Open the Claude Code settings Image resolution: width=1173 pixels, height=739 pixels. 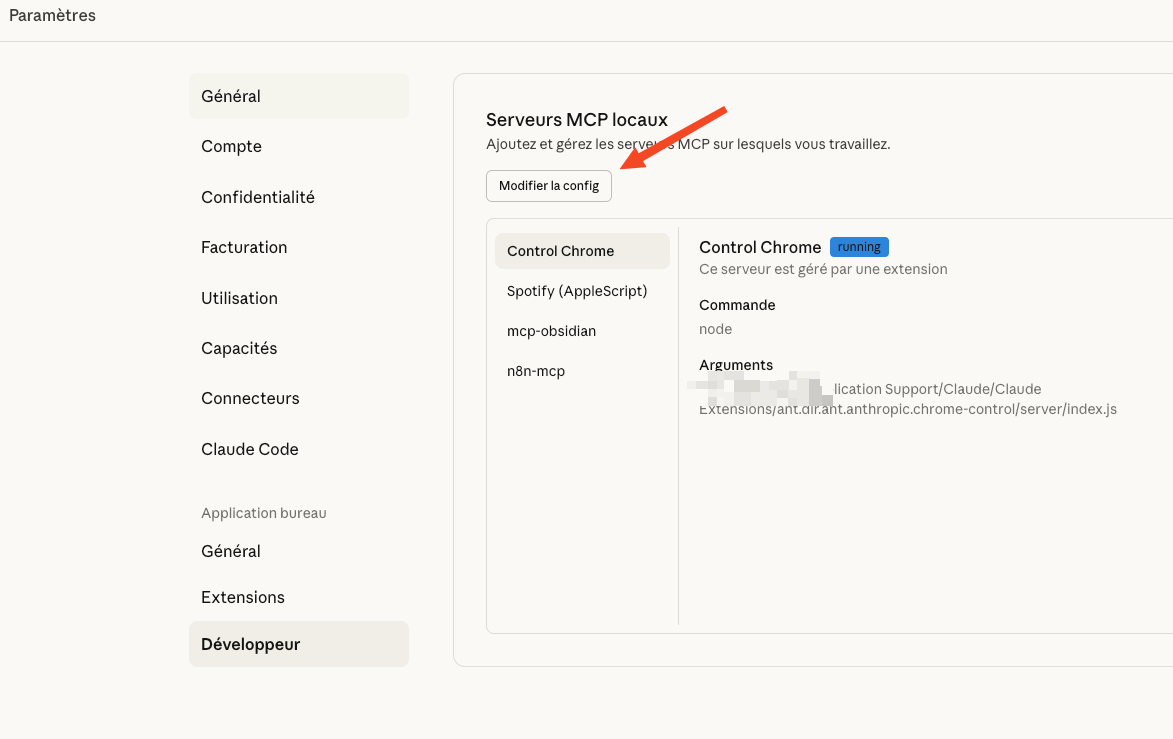[x=250, y=449]
